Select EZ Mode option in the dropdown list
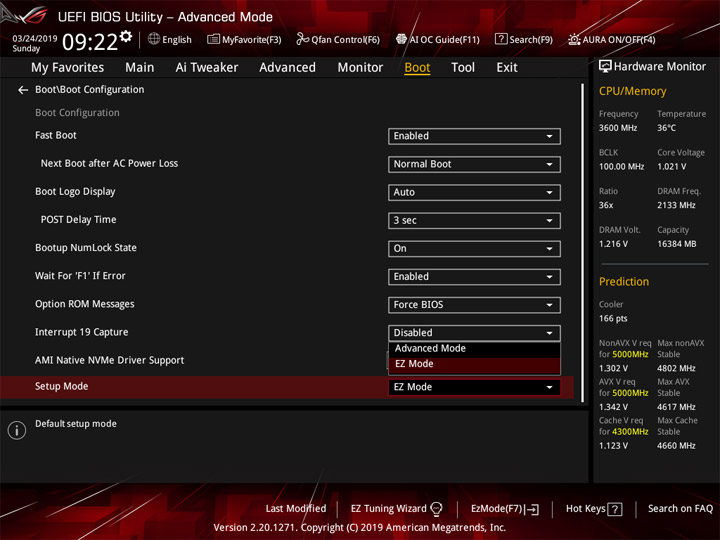 474,364
